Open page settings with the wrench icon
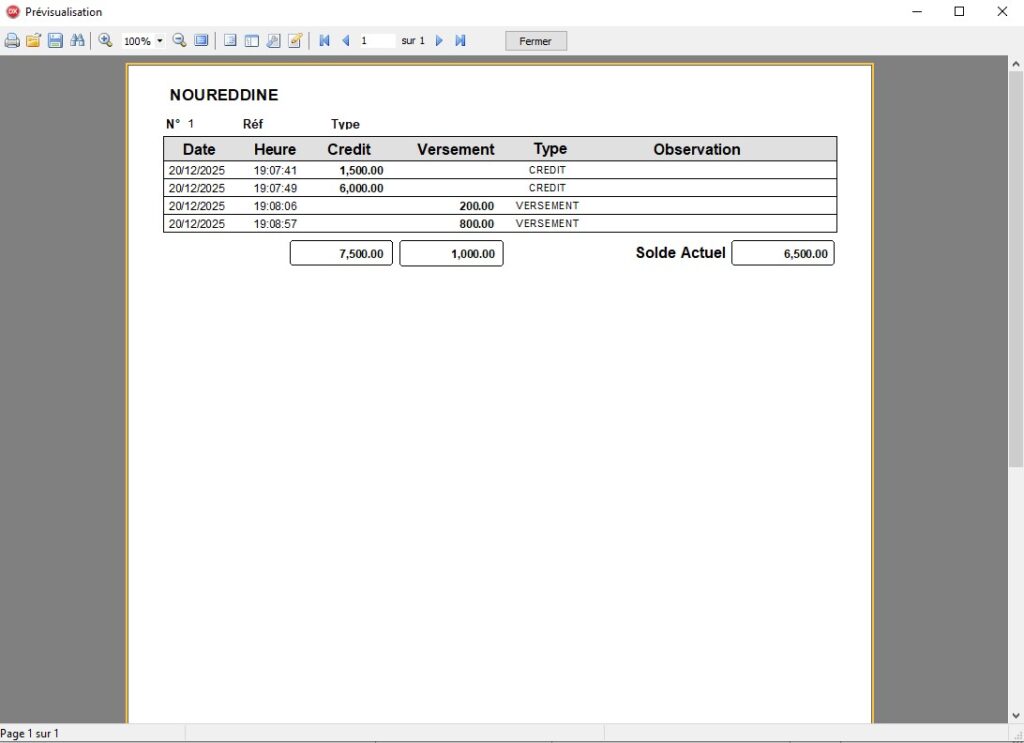The image size is (1024, 743). [x=273, y=41]
